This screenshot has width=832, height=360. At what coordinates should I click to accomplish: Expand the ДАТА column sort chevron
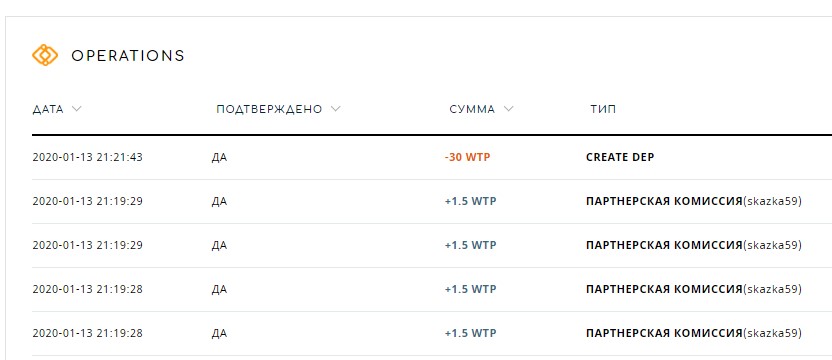tap(76, 109)
